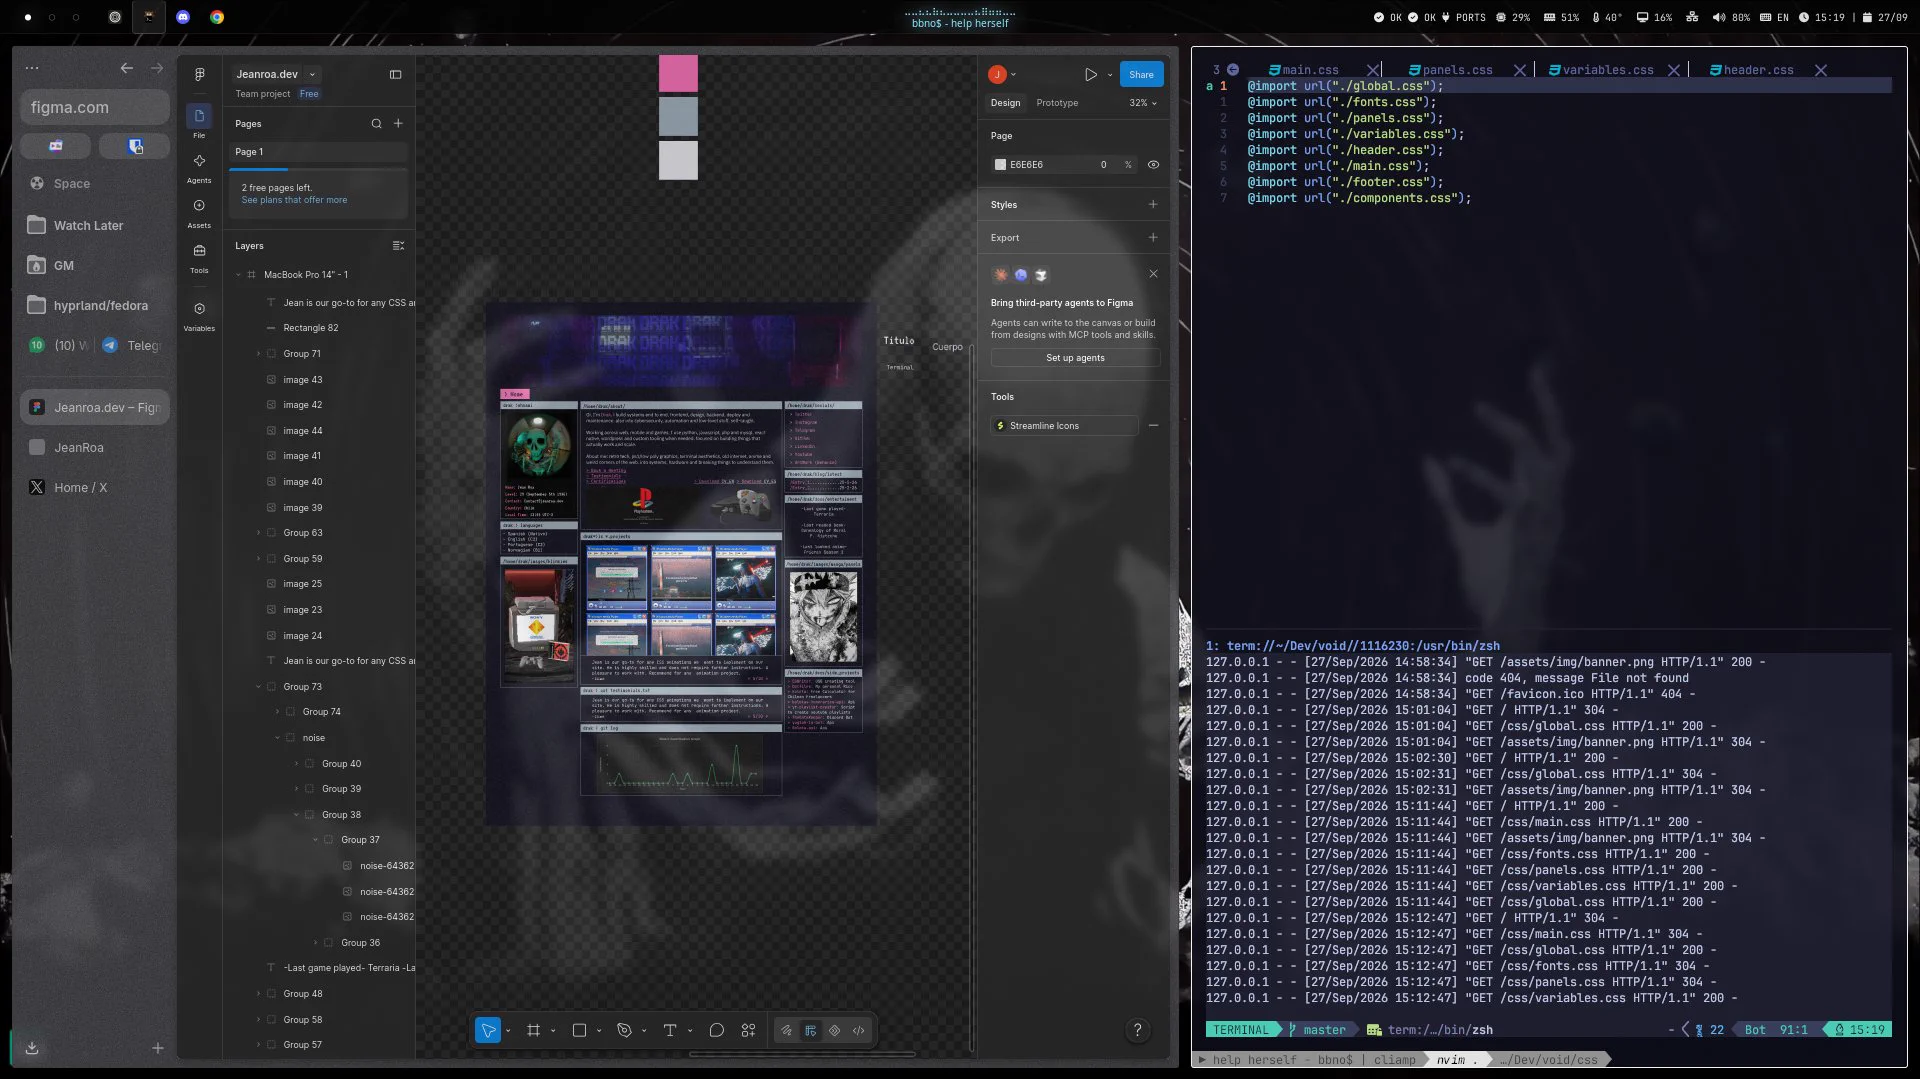Select the Pen tool
Viewport: 1920px width, 1079px height.
625,1030
